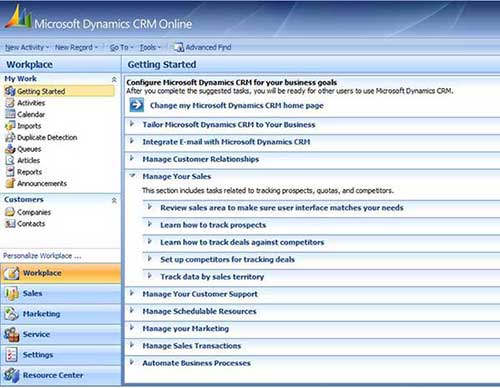Switch to the Settings module

61,355
